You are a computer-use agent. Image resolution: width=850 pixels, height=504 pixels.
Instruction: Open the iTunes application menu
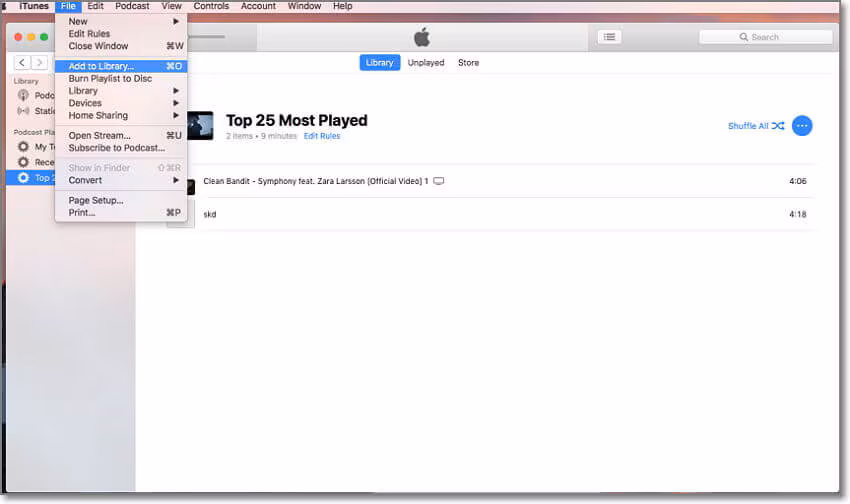coord(34,6)
